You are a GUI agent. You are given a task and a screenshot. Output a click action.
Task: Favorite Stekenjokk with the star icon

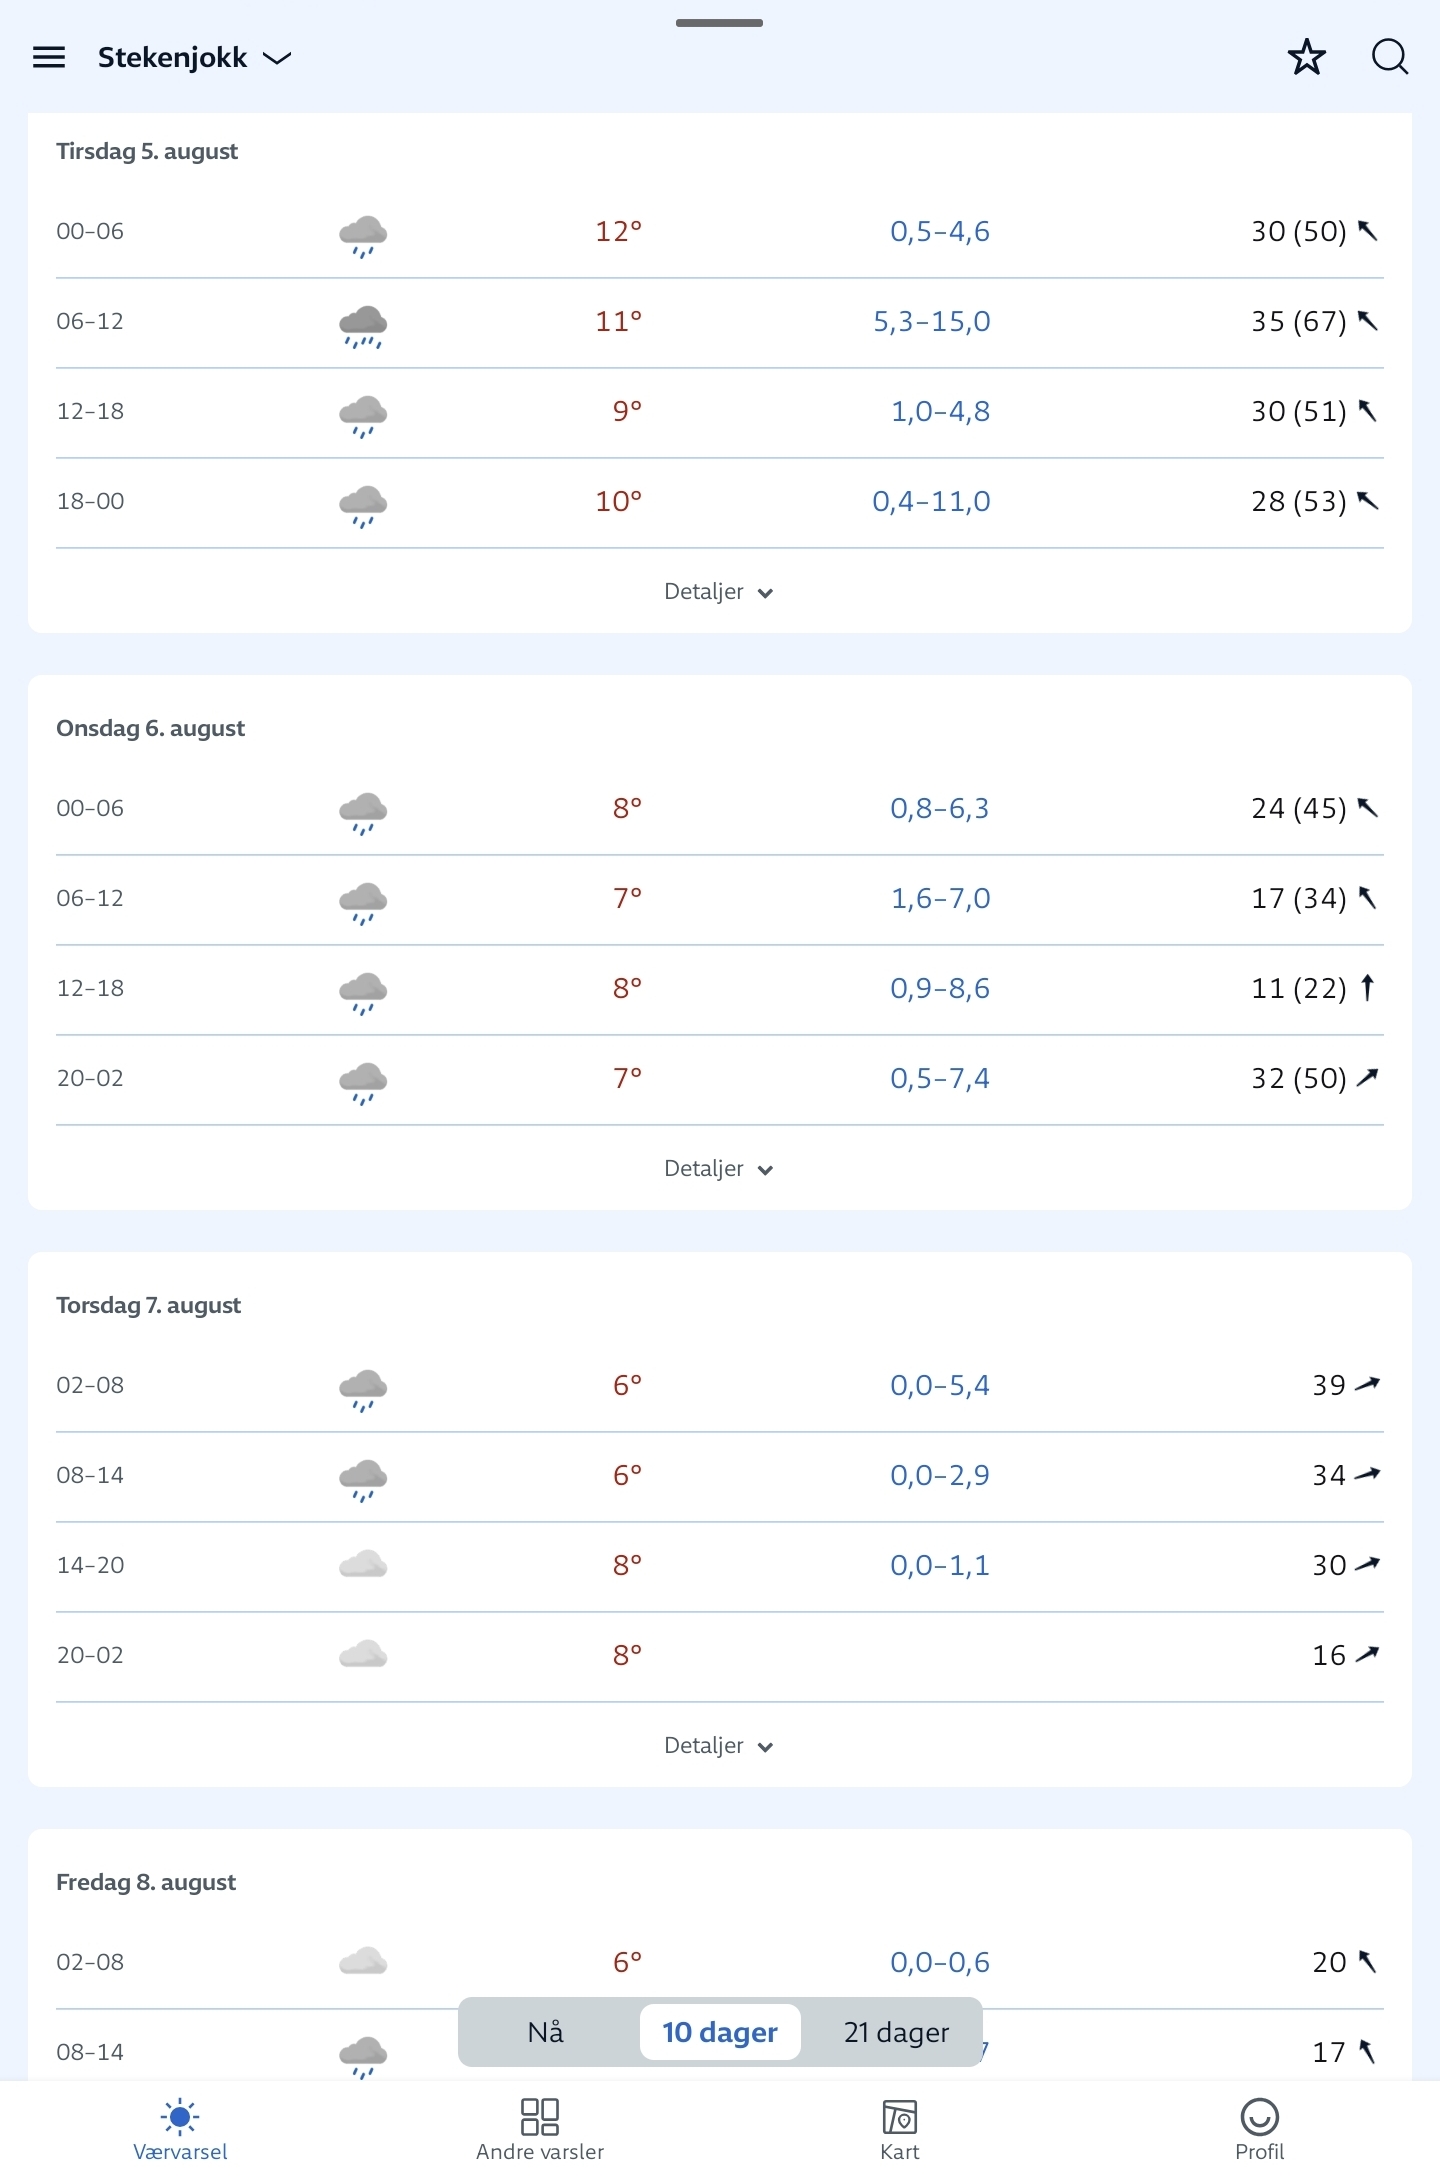(1306, 58)
